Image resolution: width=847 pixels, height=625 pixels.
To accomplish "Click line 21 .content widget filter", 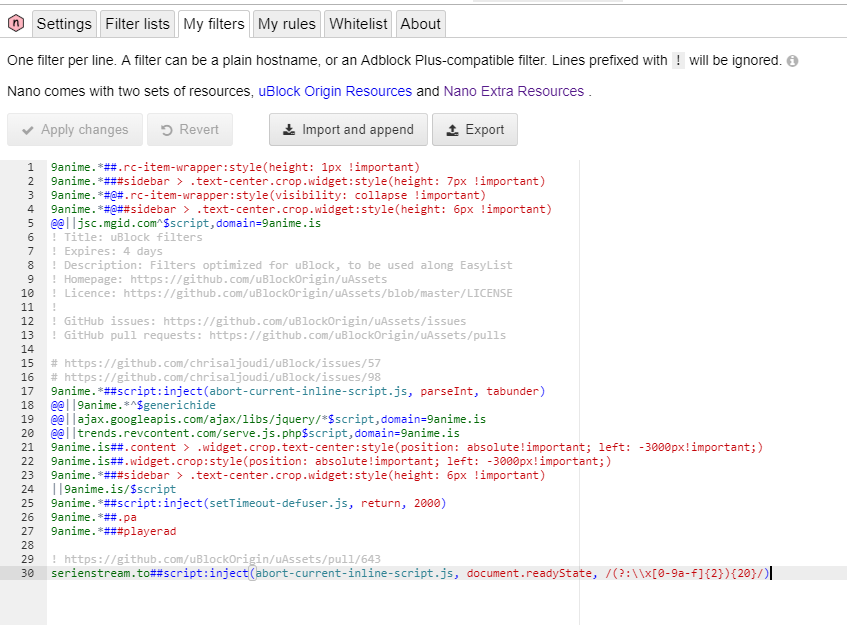I will point(407,447).
